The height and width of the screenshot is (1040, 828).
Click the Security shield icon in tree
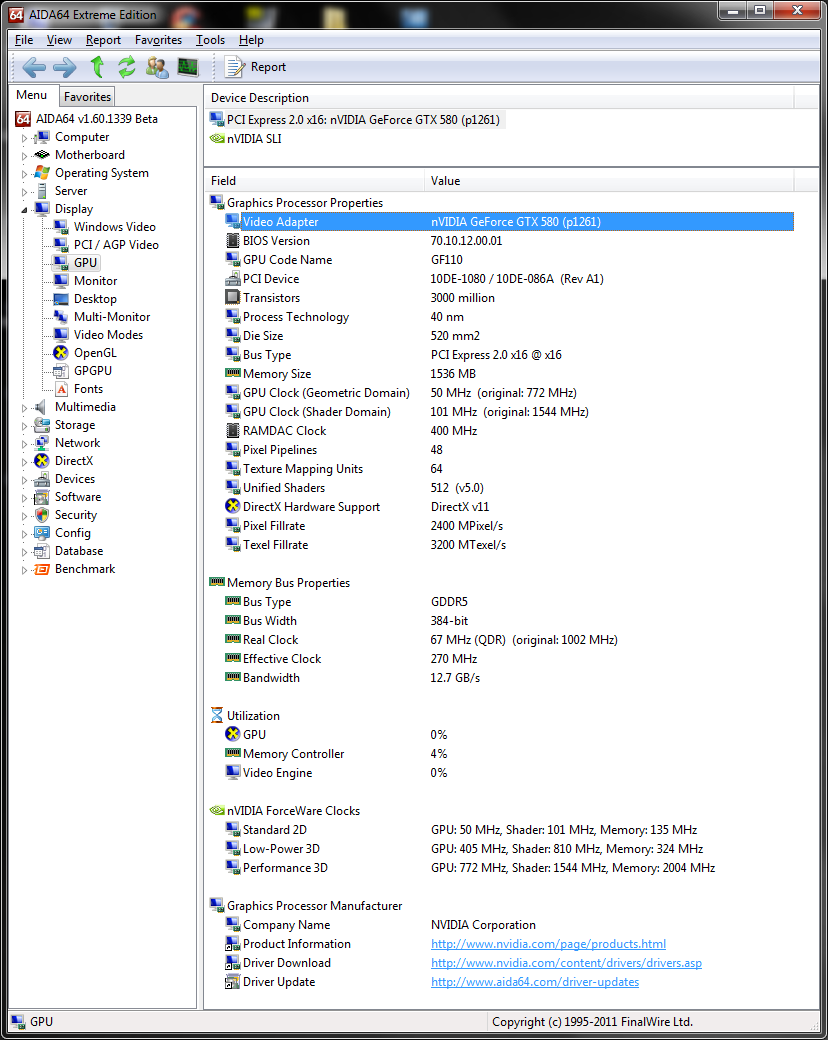42,515
